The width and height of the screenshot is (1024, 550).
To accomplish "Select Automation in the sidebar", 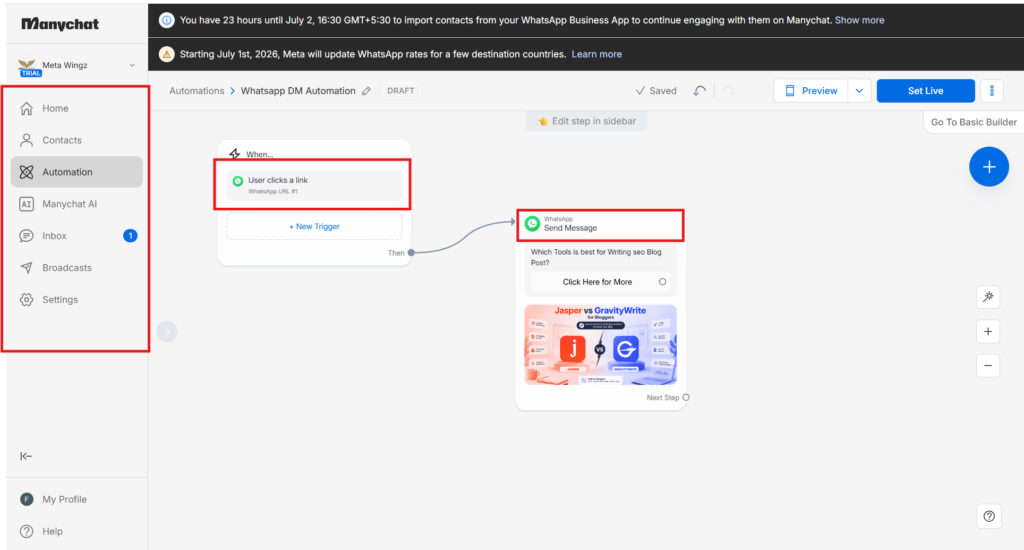I will coord(76,172).
